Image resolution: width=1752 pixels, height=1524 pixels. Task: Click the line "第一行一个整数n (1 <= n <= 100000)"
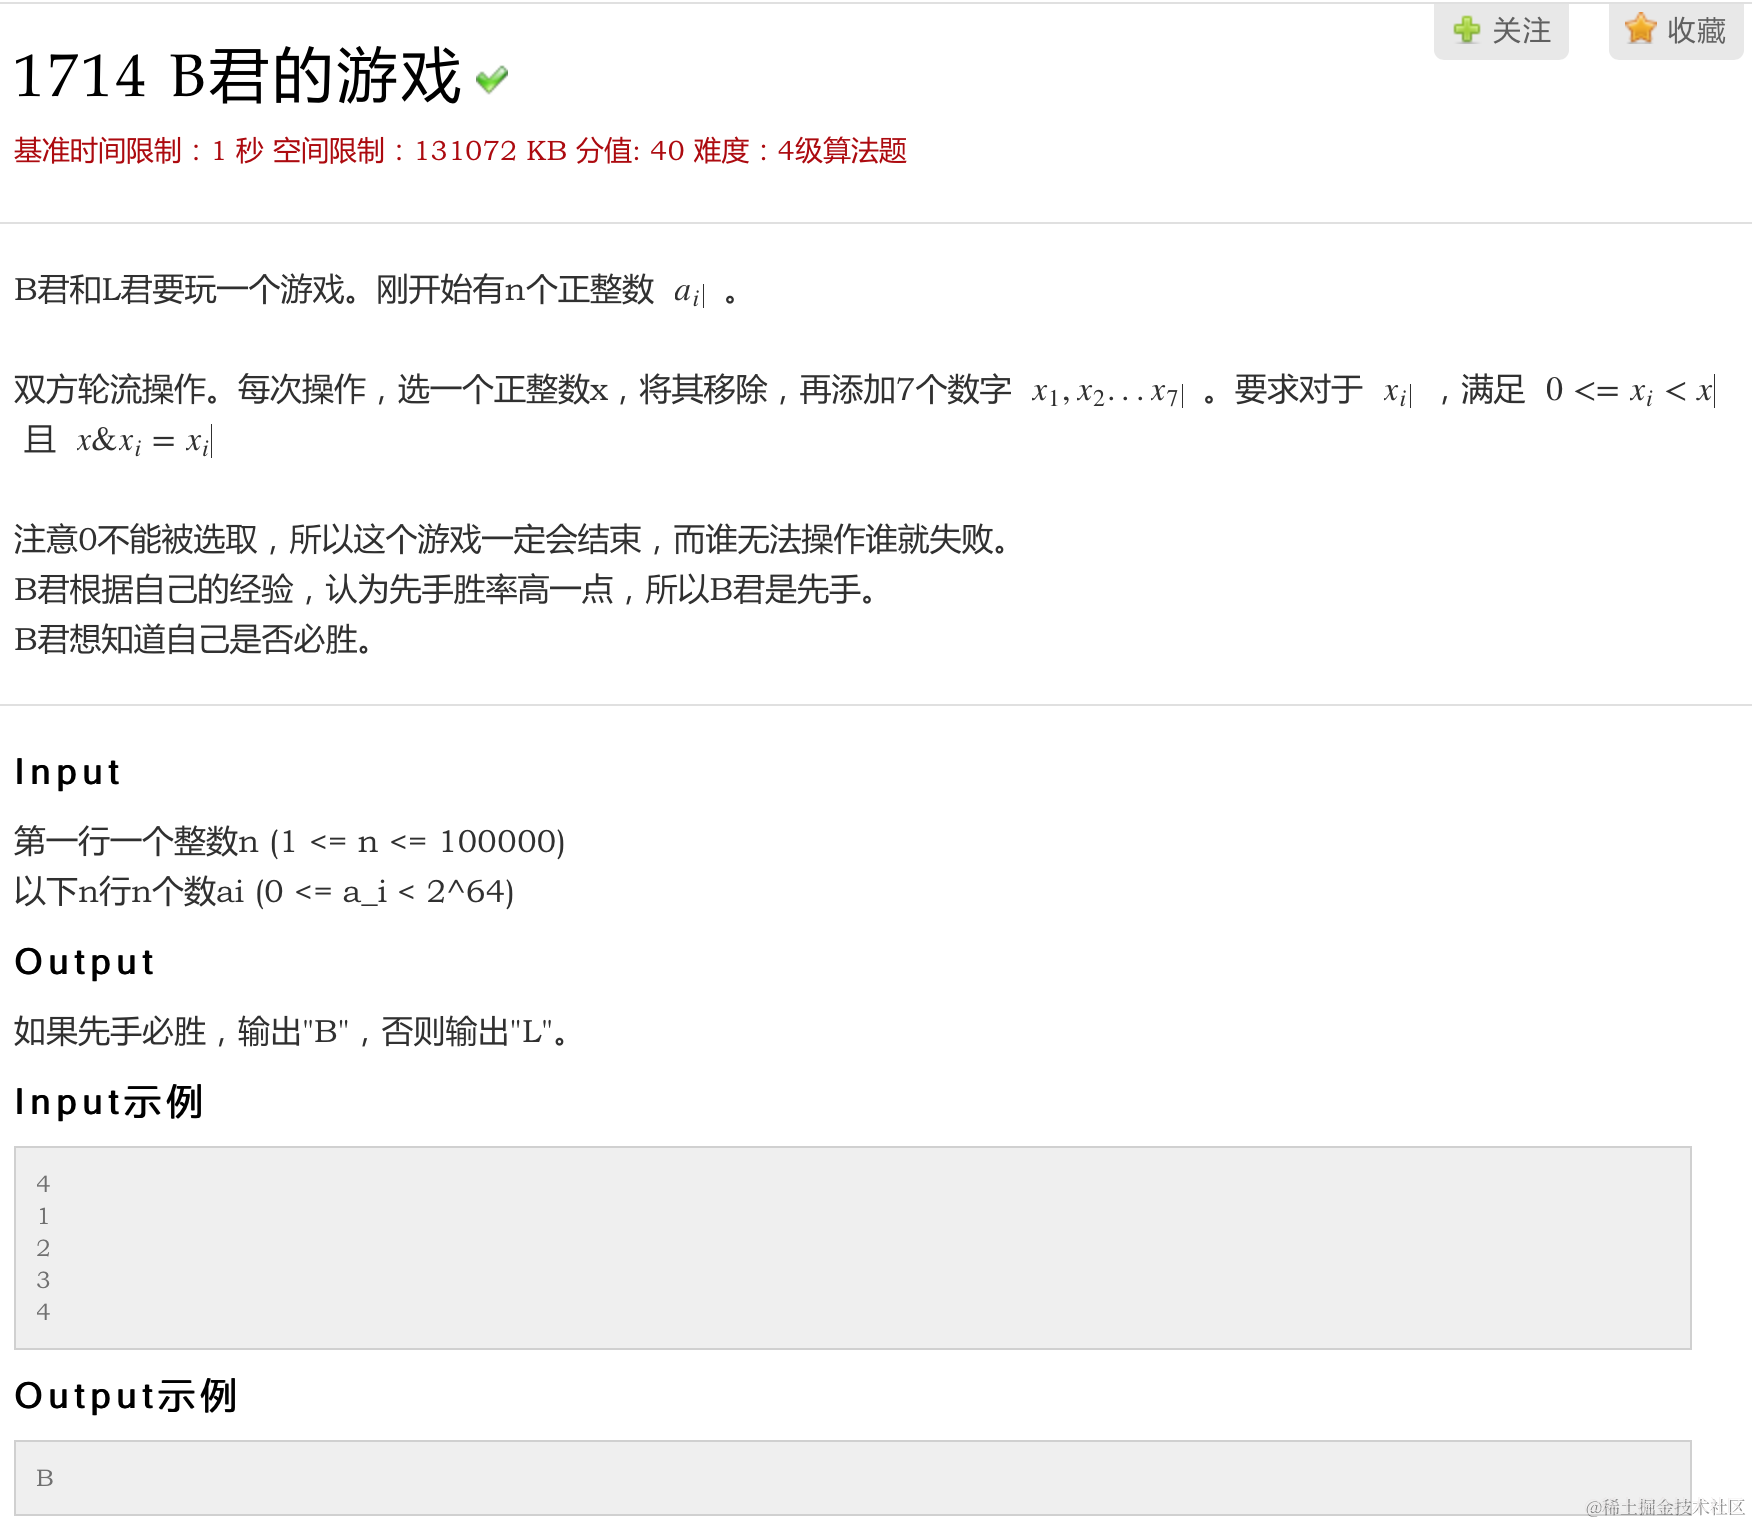pos(290,842)
